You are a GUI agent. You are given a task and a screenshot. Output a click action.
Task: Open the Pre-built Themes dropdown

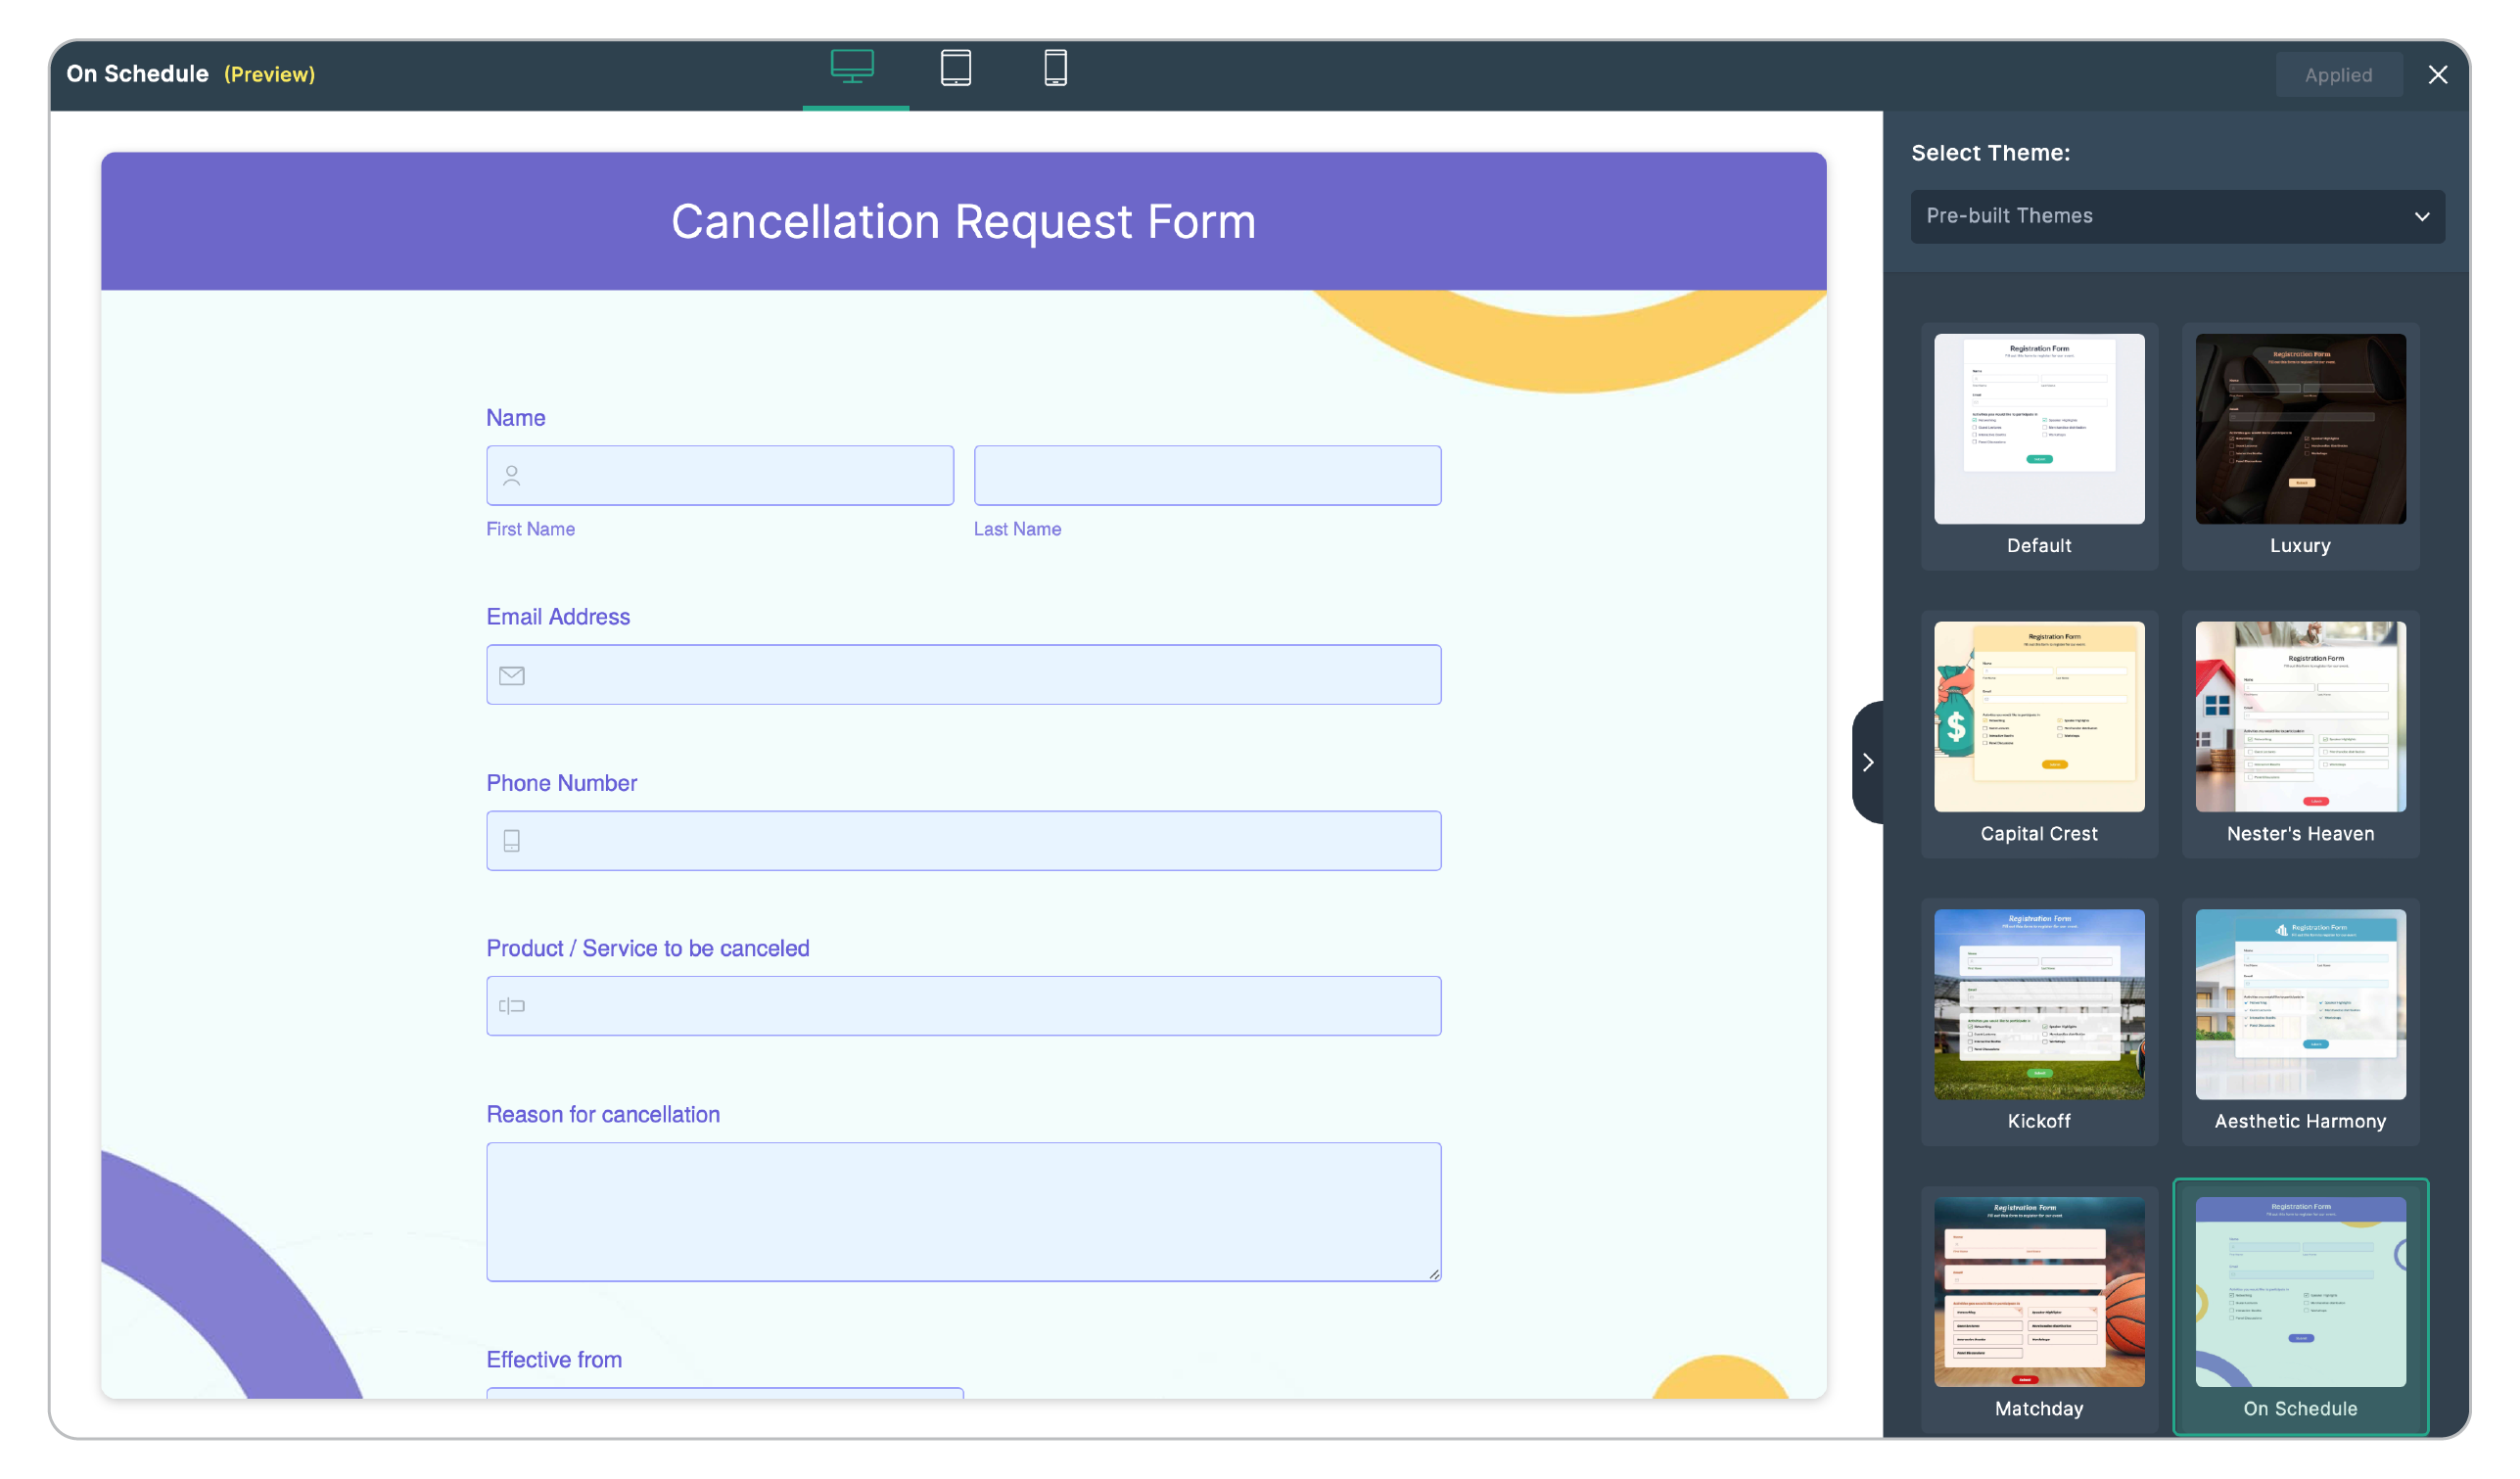(2176, 216)
